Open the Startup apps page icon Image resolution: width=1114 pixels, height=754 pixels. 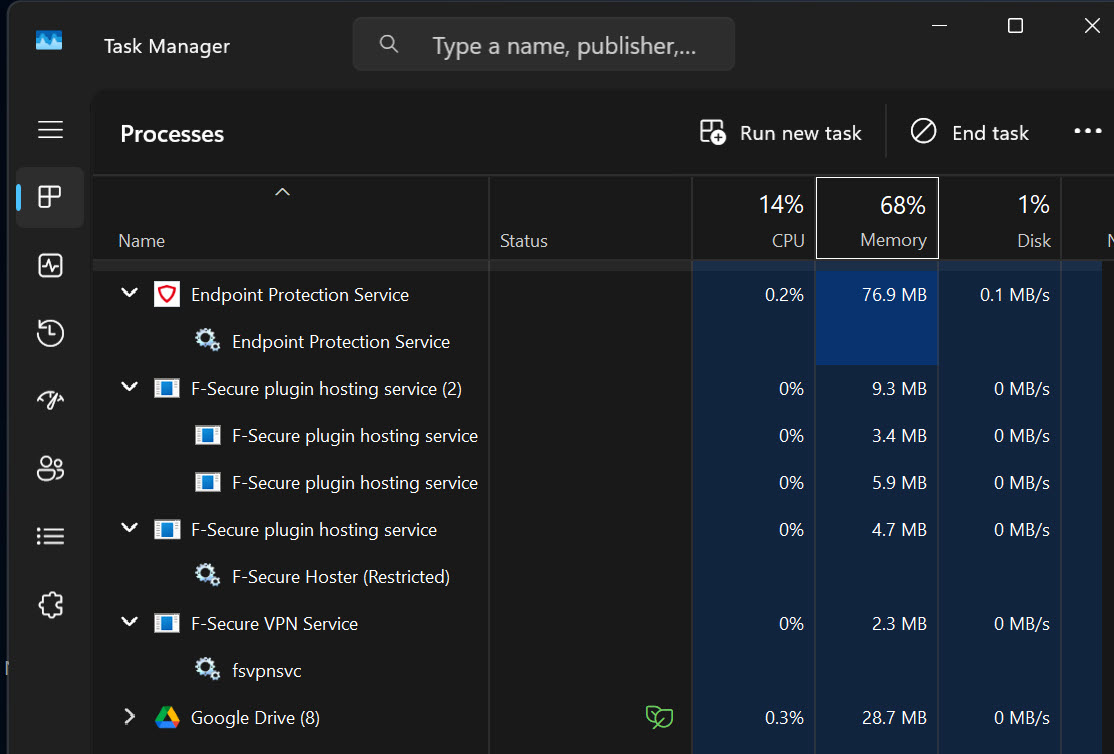pyautogui.click(x=50, y=401)
